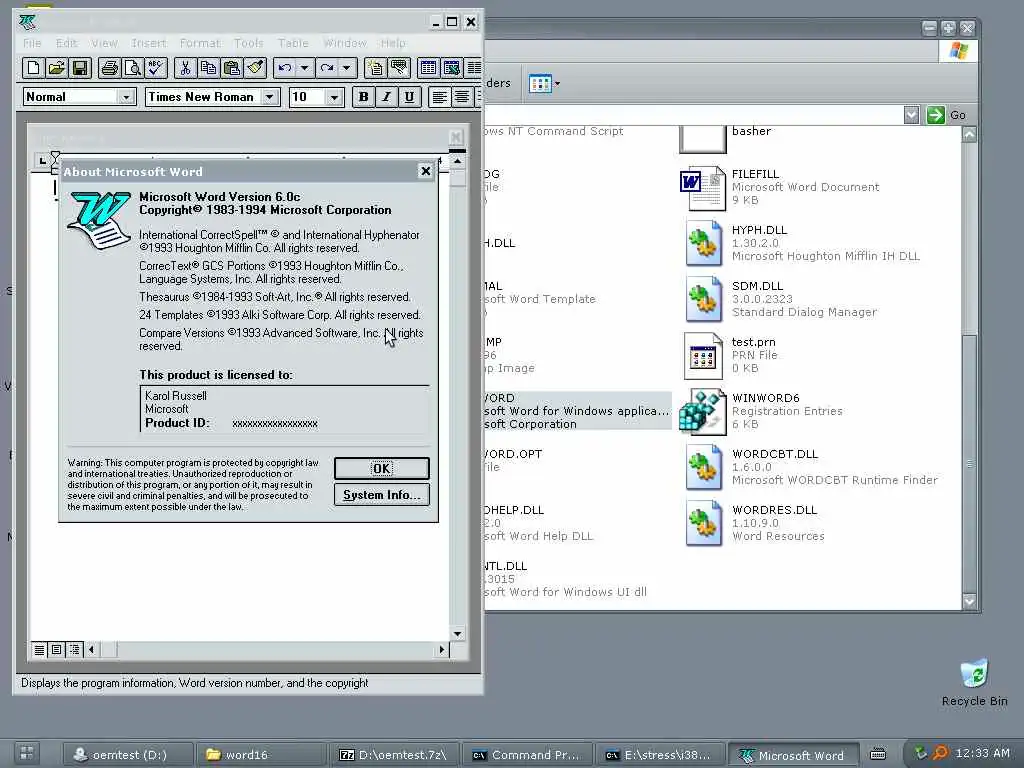Screen dimensions: 1024x768
Task: Click the first-line indent marker on ruler
Action: click(56, 155)
